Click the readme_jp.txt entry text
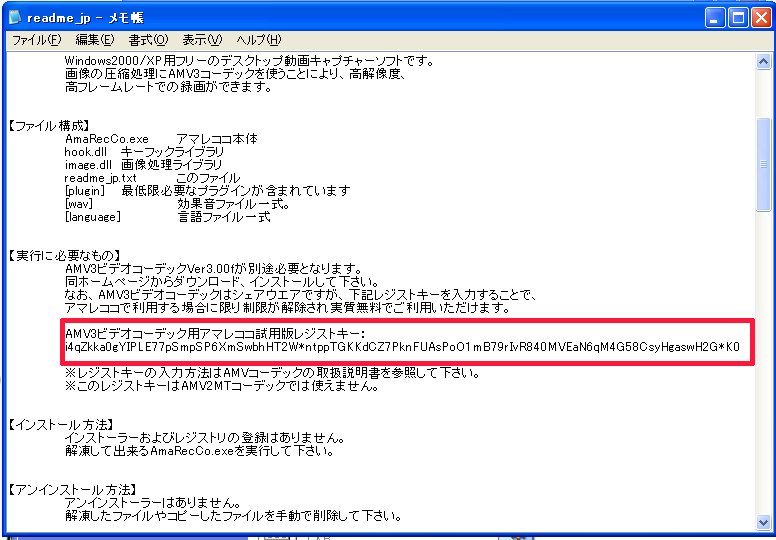The width and height of the screenshot is (776, 540). click(100, 178)
